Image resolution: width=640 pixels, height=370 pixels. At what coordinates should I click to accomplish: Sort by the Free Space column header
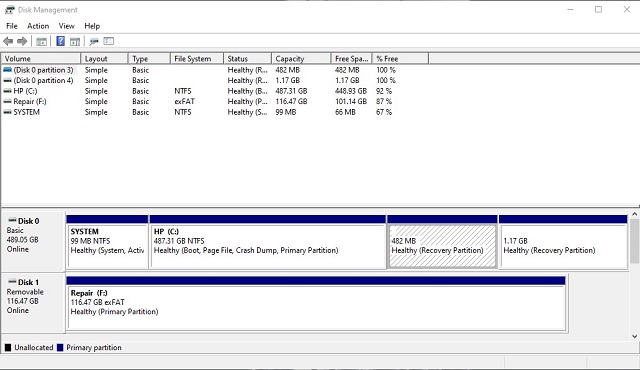tap(351, 59)
